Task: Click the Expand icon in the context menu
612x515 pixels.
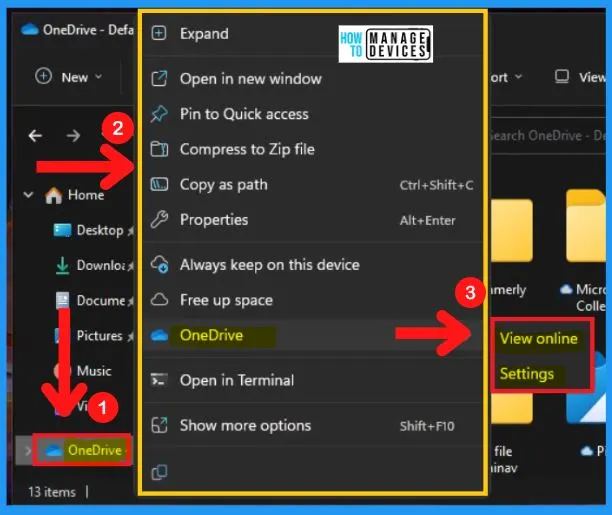Action: point(159,33)
